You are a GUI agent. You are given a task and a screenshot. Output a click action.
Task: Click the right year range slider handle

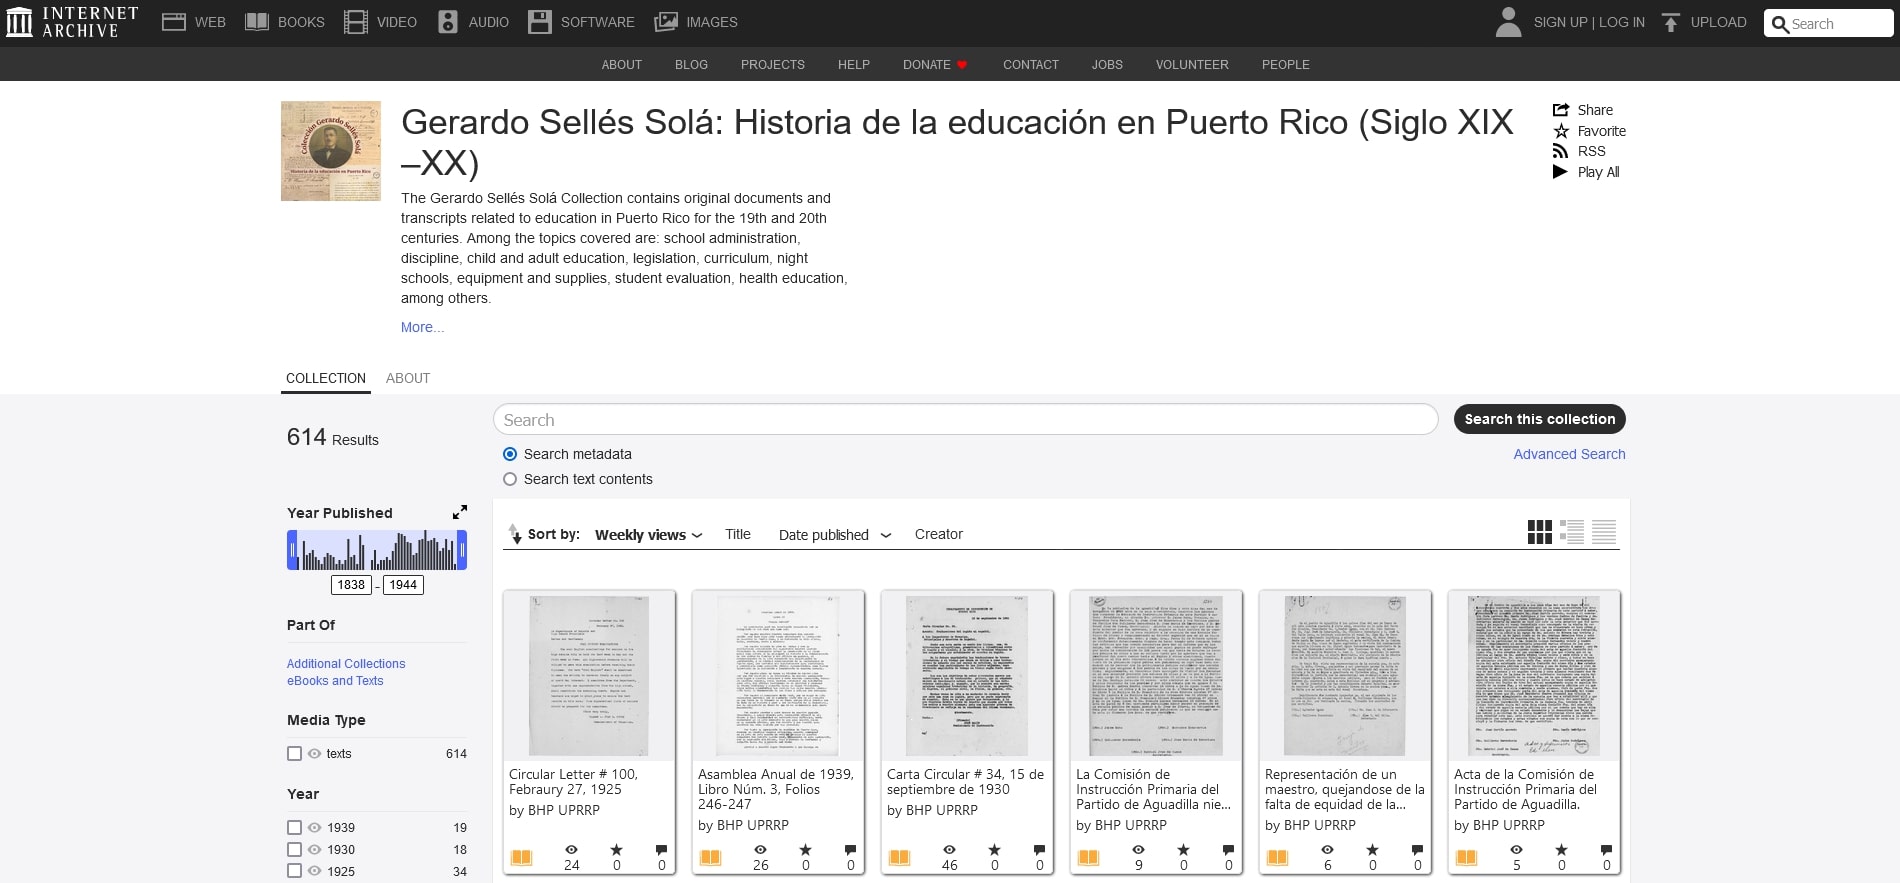(x=462, y=550)
